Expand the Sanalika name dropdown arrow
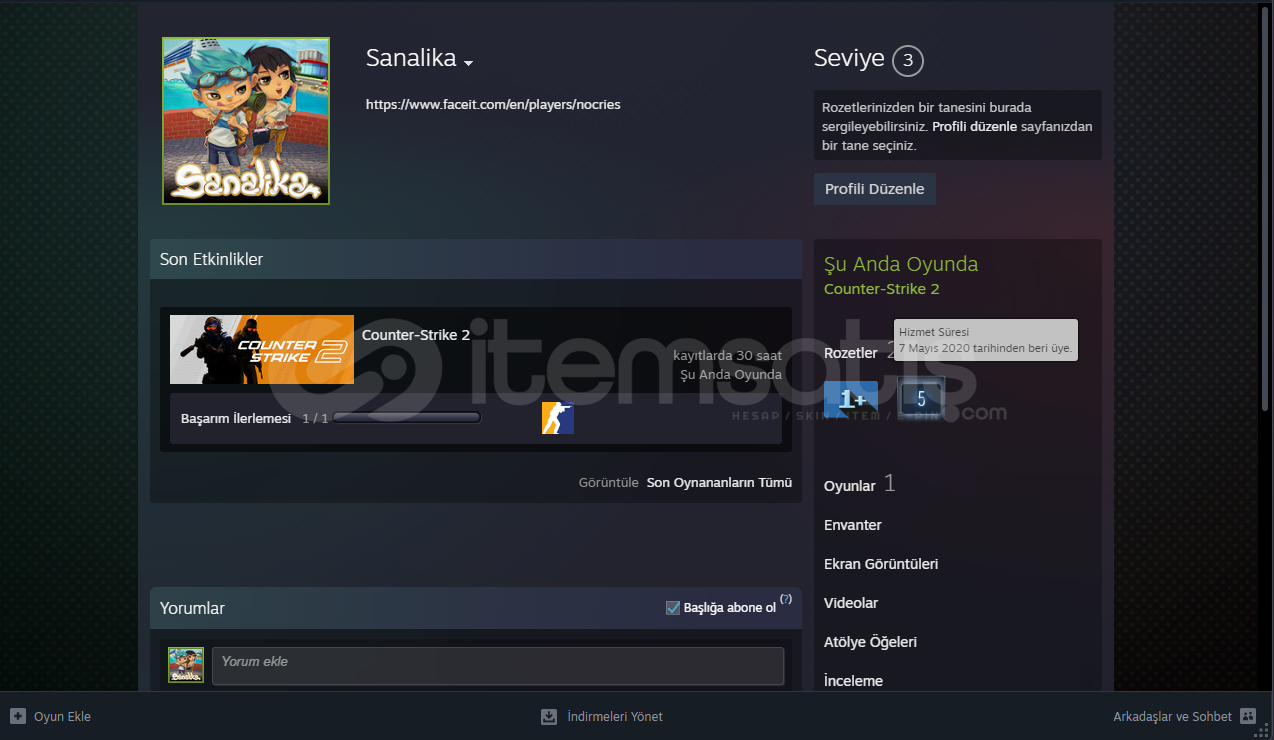 point(468,62)
